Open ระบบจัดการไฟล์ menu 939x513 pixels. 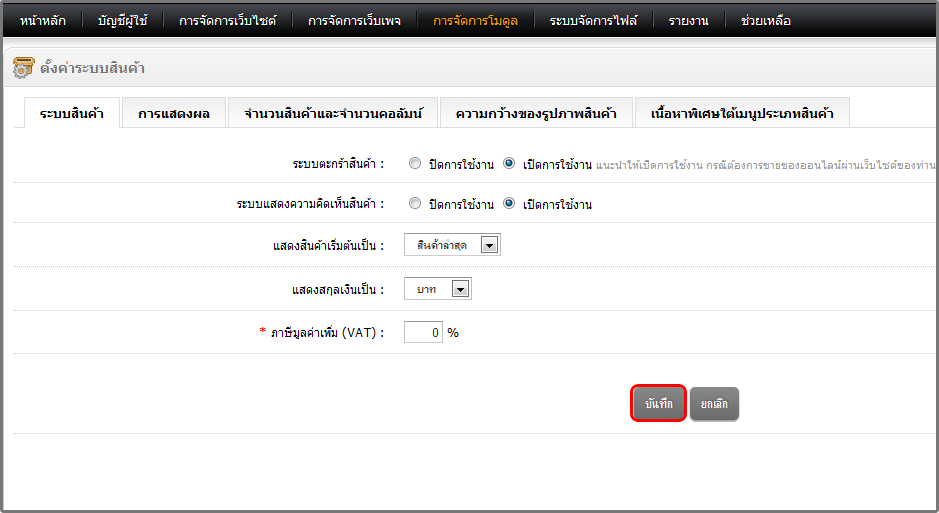(x=593, y=21)
